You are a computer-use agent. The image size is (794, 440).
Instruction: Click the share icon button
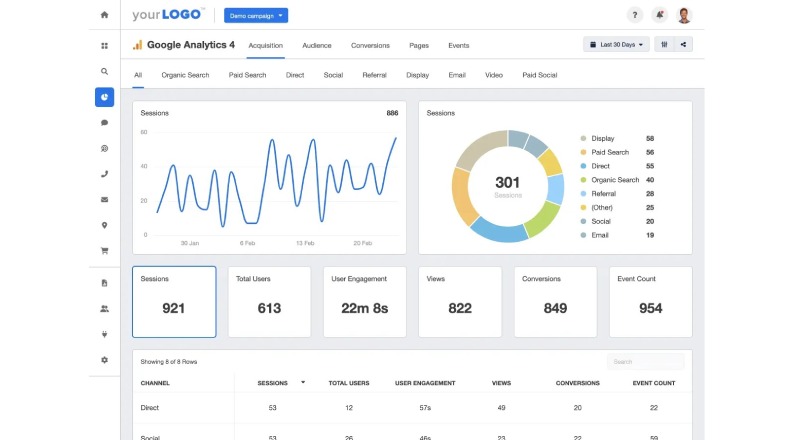pyautogui.click(x=684, y=45)
